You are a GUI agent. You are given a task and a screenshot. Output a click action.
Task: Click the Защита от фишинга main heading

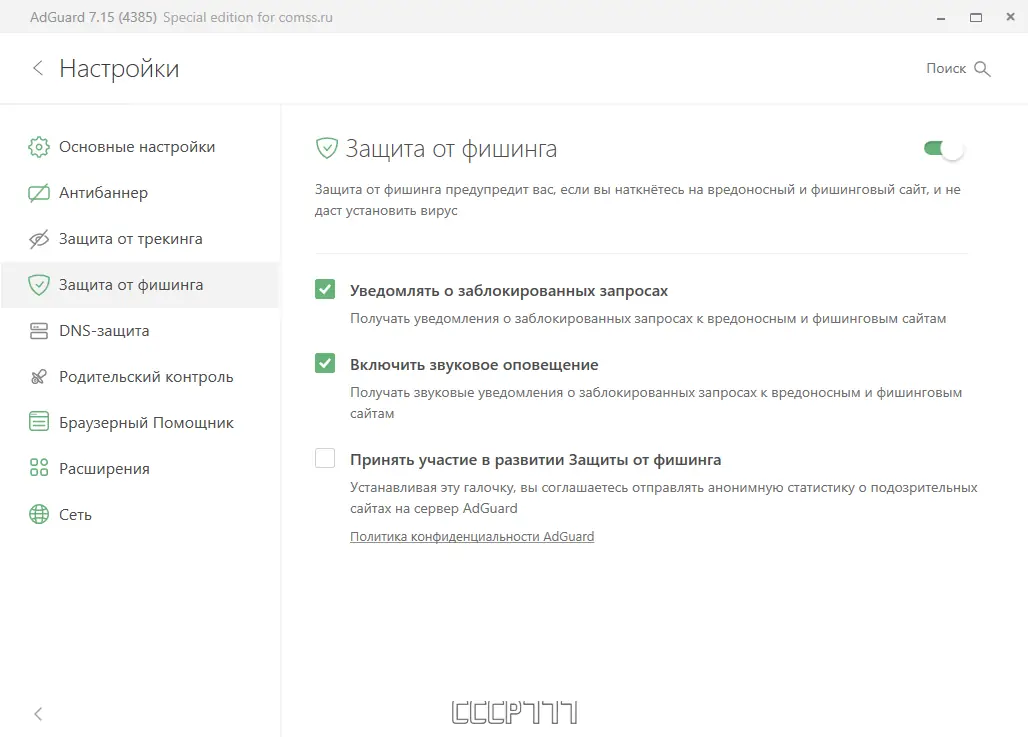pos(451,149)
